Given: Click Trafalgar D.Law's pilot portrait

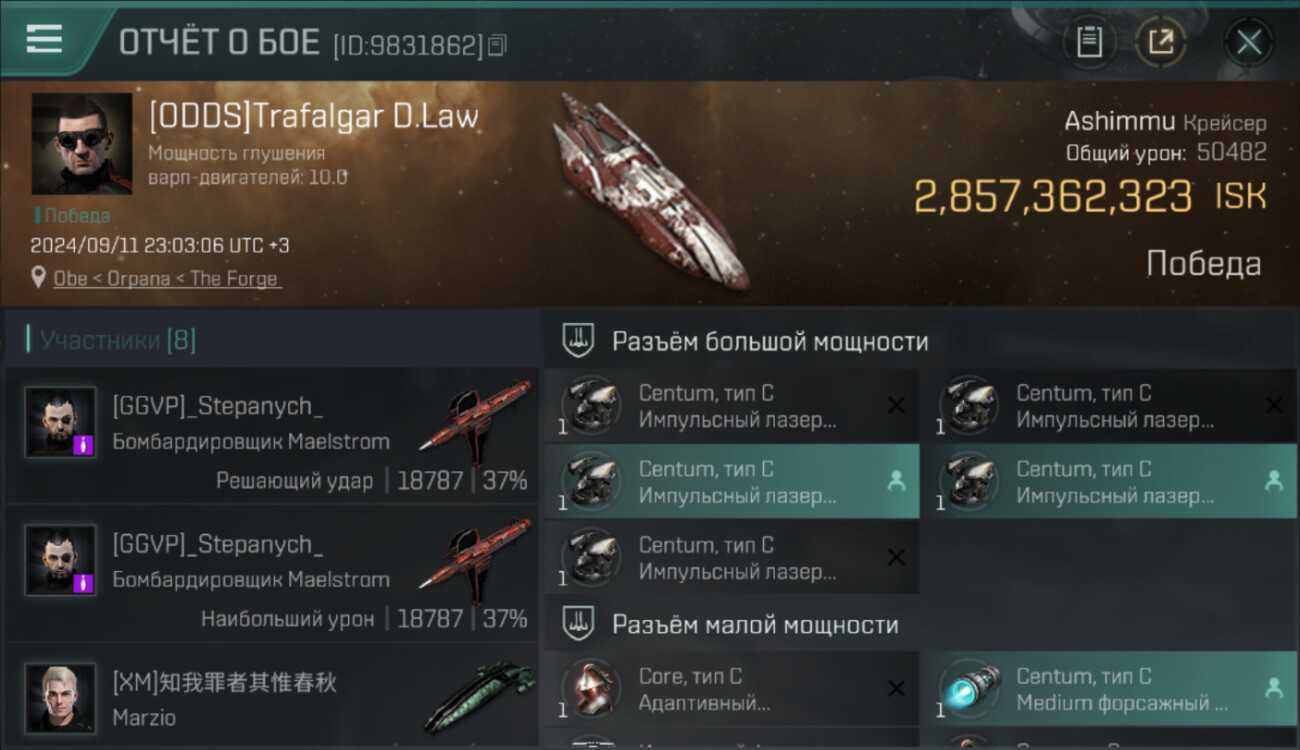Looking at the screenshot, I should click(82, 144).
